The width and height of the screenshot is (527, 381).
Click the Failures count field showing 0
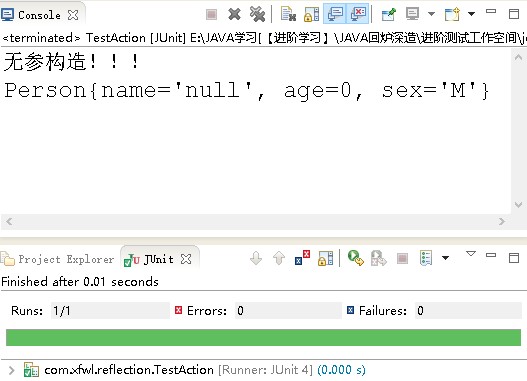tap(468, 310)
